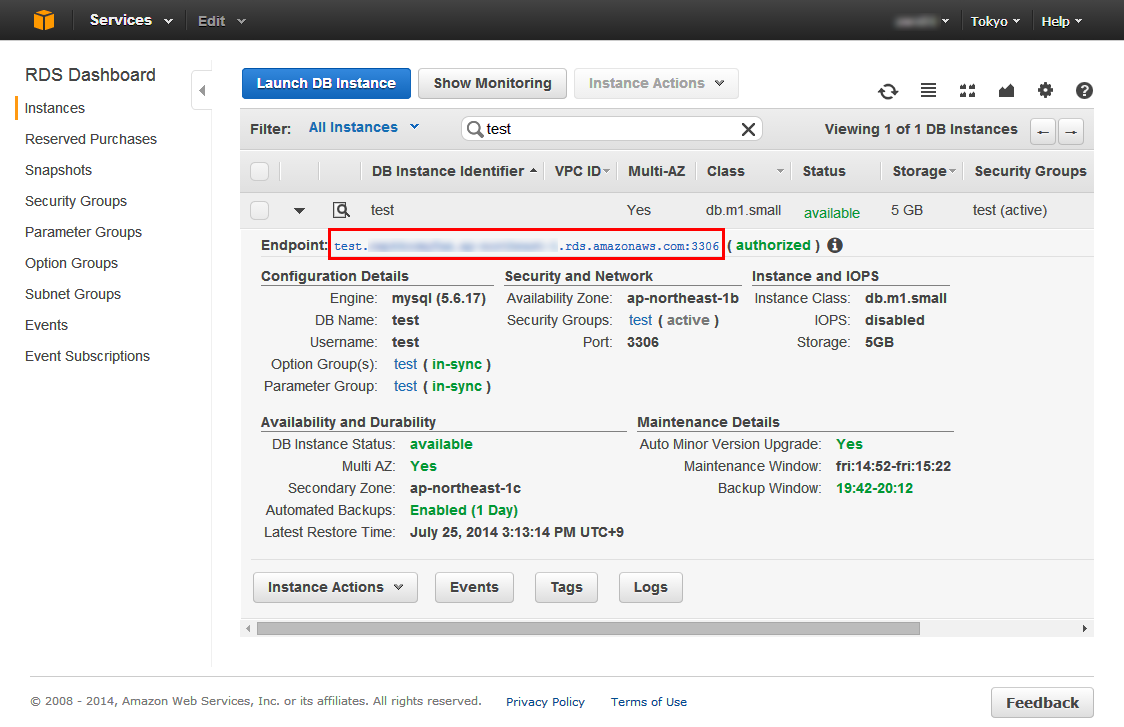Open Reserved Purchases in the sidebar

point(91,139)
